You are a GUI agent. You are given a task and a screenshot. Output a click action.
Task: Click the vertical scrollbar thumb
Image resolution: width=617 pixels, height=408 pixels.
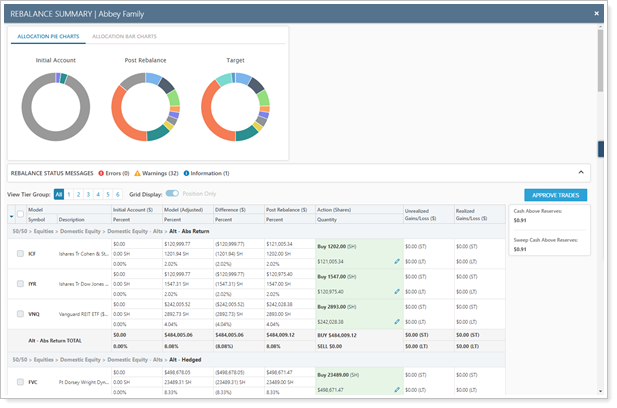coord(602,149)
